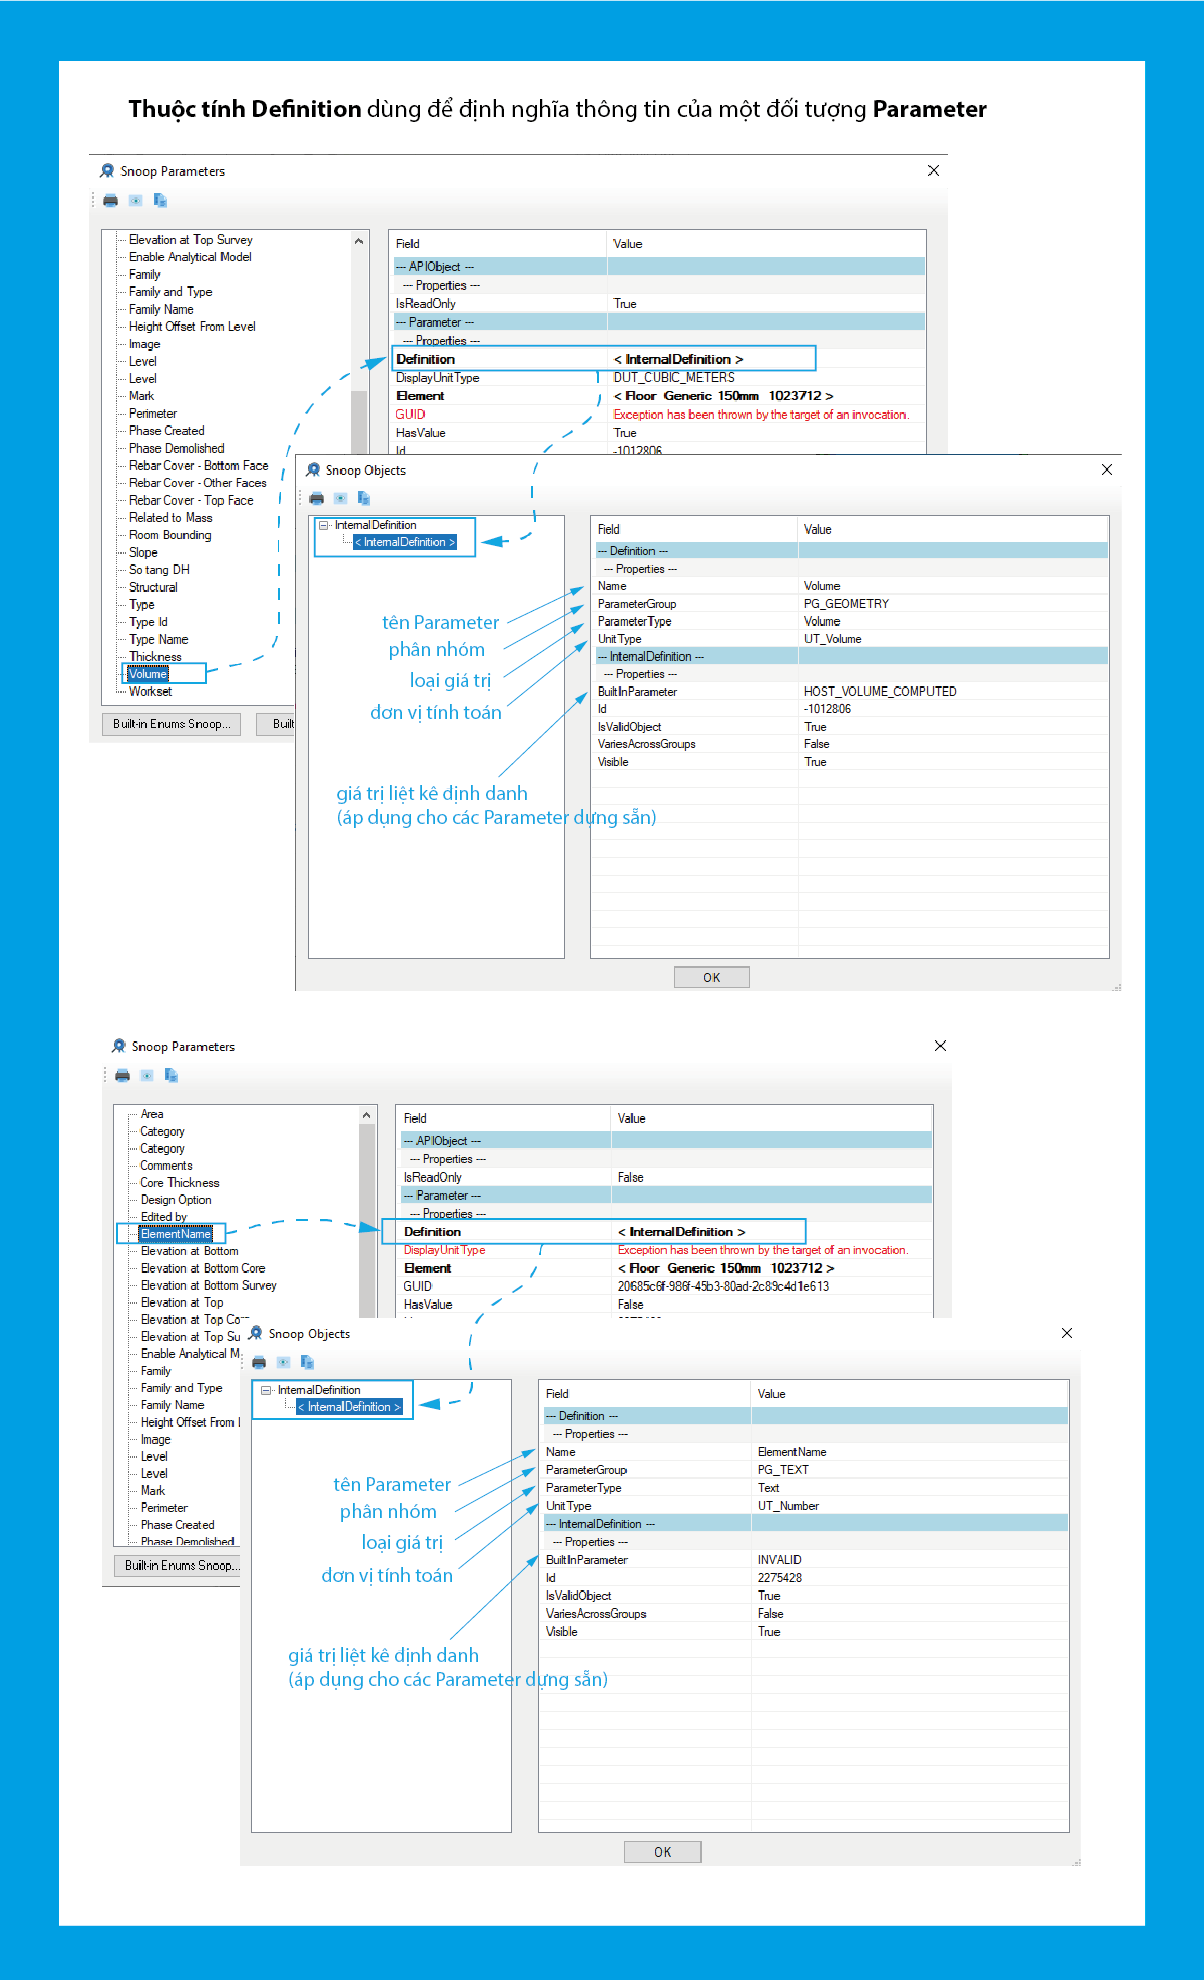Collapse InternalDefinition tree node in PG_GEOMETRY Snoop Objects

coord(324,525)
